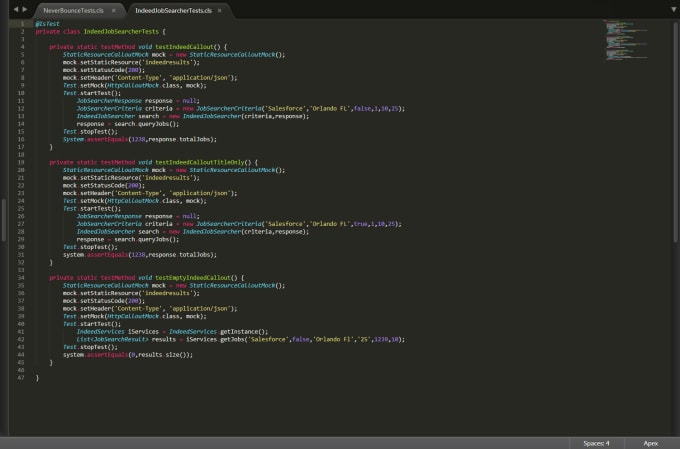The height and width of the screenshot is (449, 680).
Task: Switch to the NeverBounceTests.cls tab
Action: click(x=73, y=10)
